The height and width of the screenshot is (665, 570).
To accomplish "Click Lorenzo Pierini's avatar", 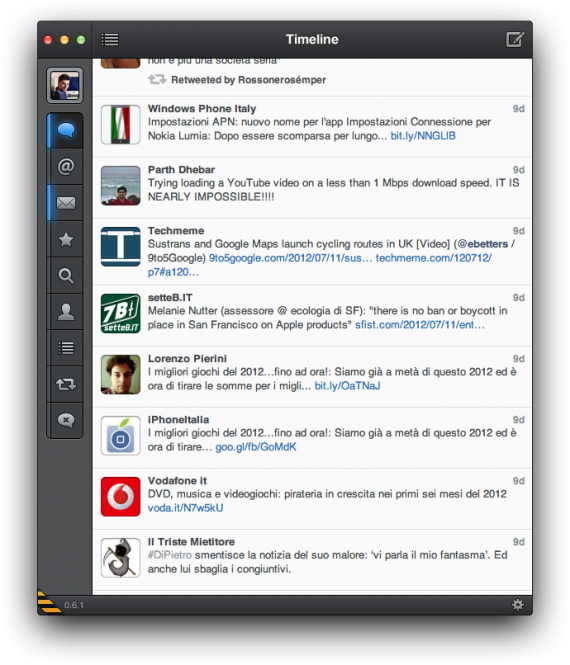I will pyautogui.click(x=120, y=374).
